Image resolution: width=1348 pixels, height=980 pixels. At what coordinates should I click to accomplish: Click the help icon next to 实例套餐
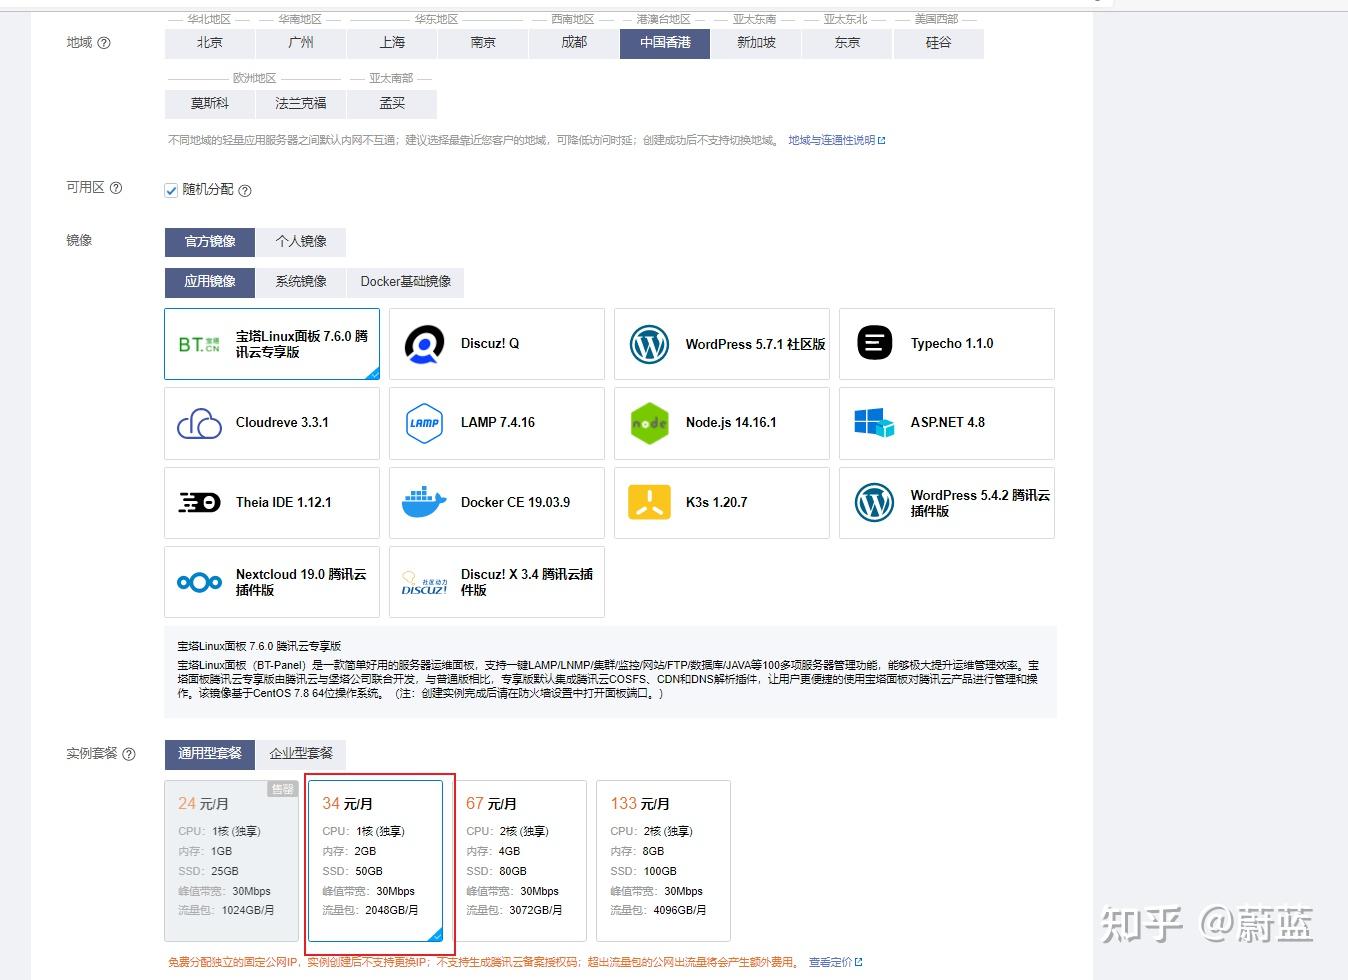click(x=129, y=754)
